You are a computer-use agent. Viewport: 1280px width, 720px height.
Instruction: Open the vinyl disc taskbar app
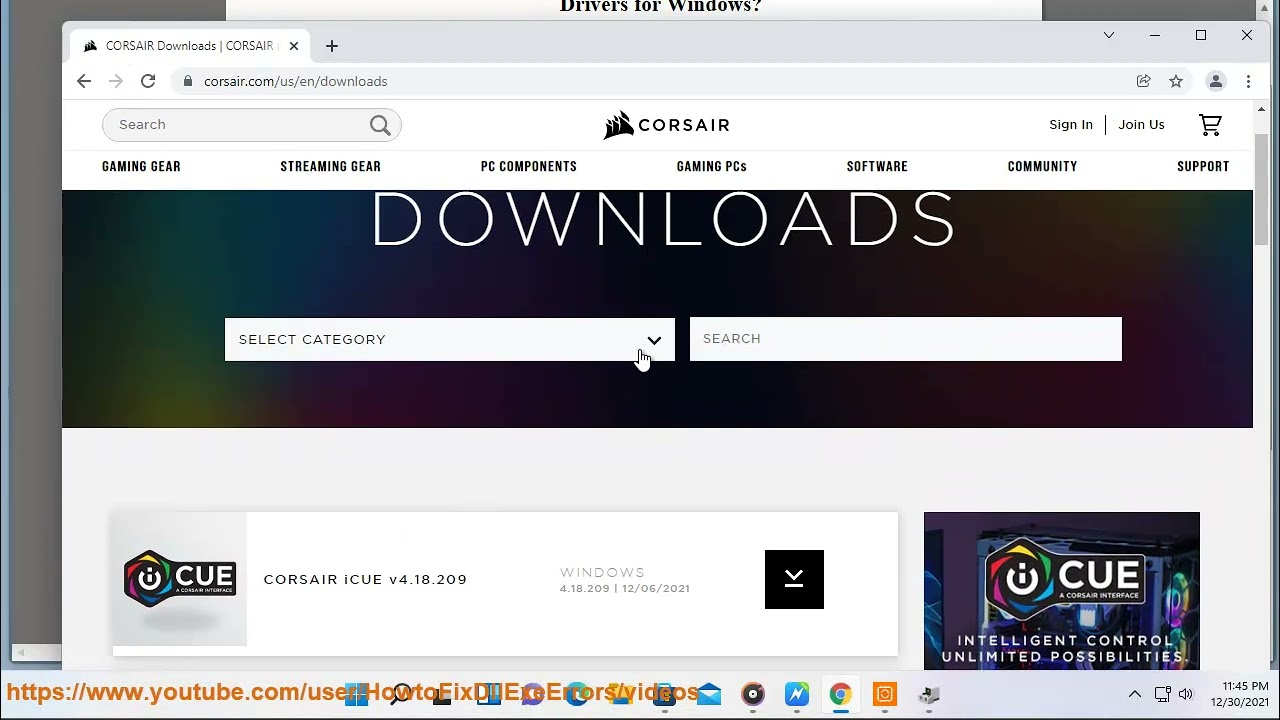(x=753, y=694)
